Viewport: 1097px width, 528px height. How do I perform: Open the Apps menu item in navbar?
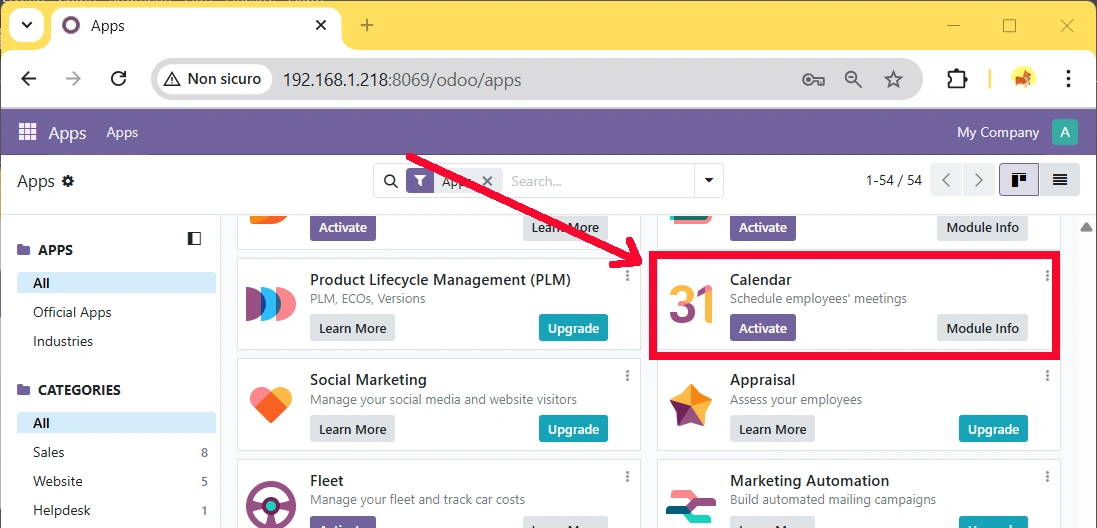pos(122,132)
